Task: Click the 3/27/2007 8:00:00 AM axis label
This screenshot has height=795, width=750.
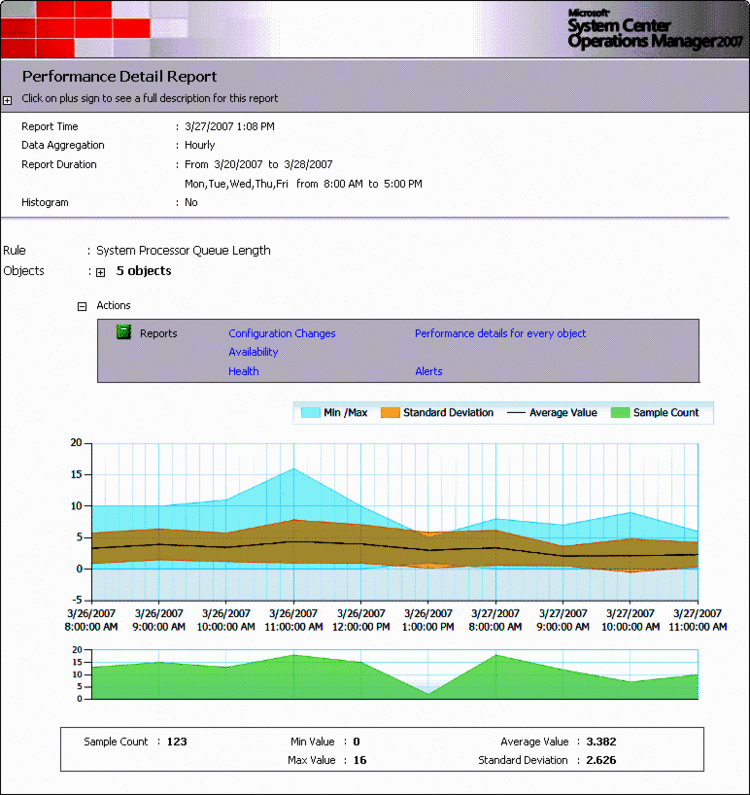Action: (x=495, y=620)
